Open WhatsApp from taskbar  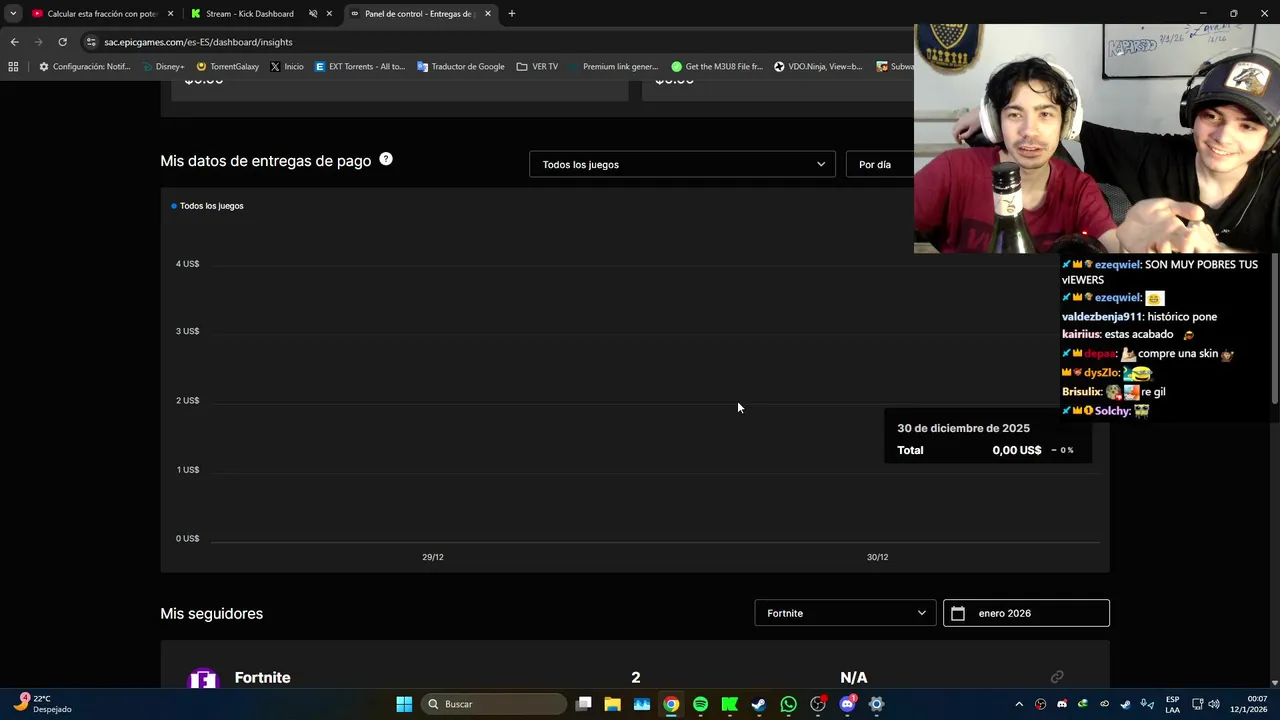[788, 704]
